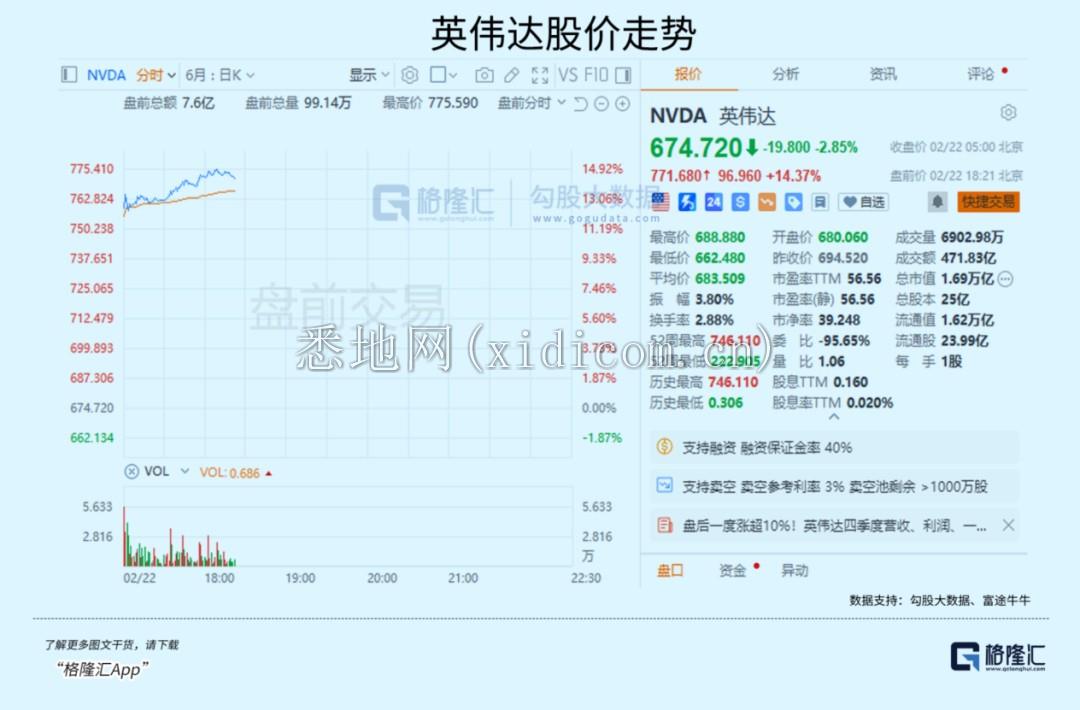Screen dimensions: 1080x710
Task: Open the camera snapshot tool in chart toolbar
Action: [484, 74]
